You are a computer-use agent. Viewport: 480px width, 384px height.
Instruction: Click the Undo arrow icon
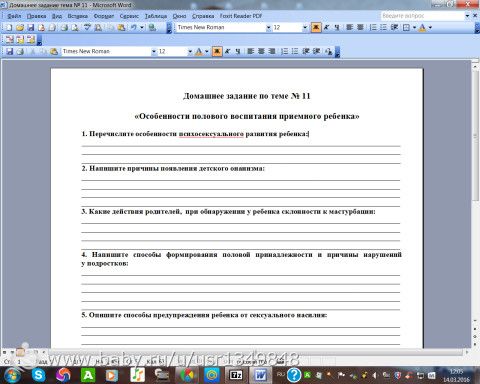tap(134, 28)
